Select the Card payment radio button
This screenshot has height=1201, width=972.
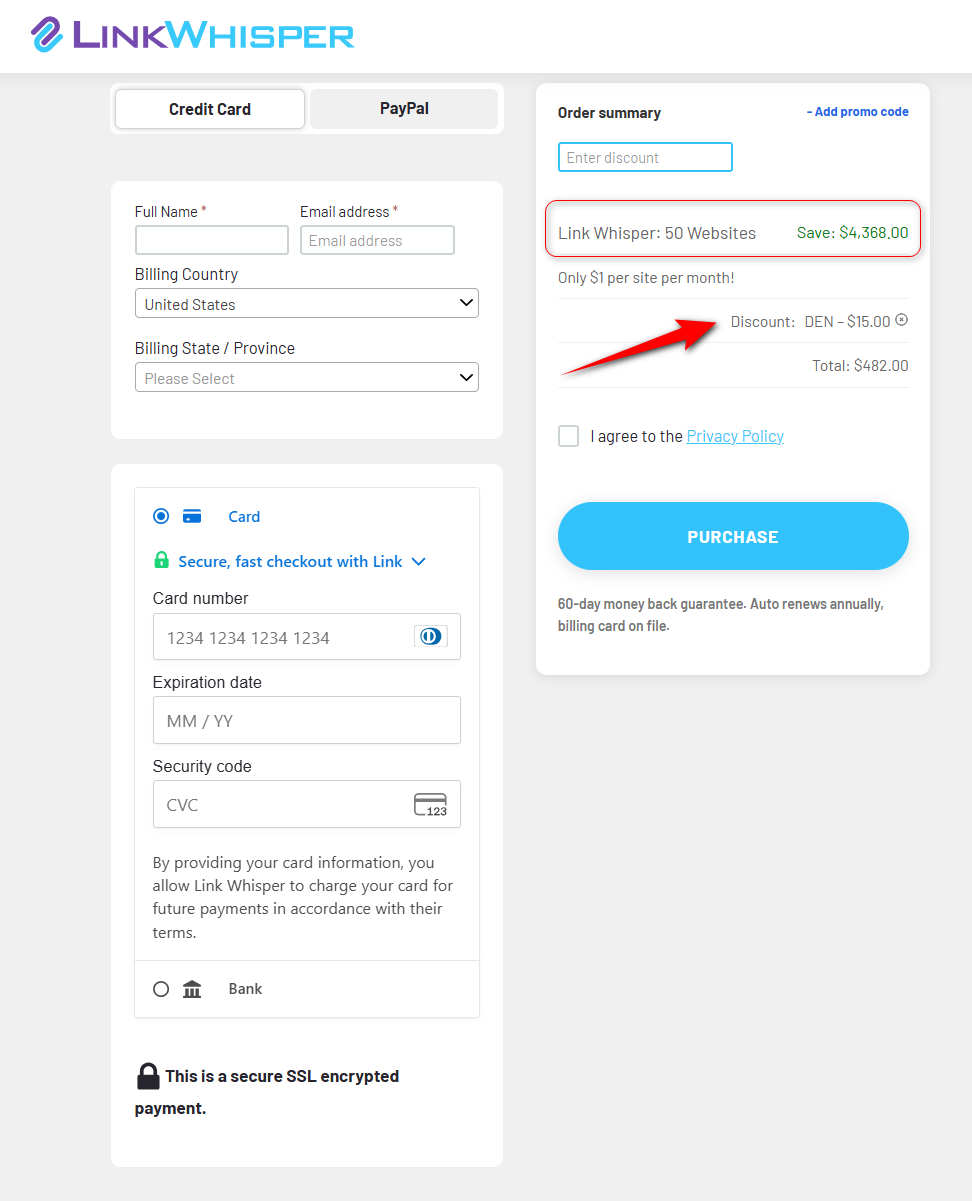[161, 516]
